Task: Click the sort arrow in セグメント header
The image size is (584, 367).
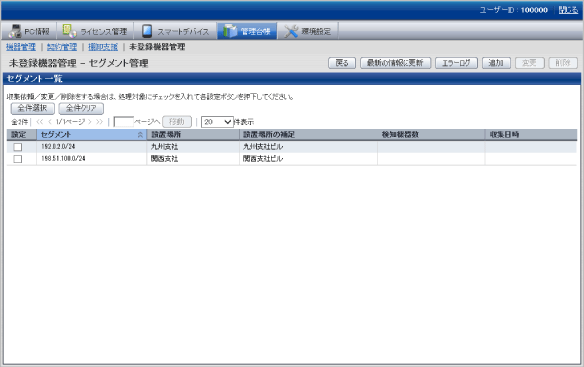Action: click(x=140, y=135)
